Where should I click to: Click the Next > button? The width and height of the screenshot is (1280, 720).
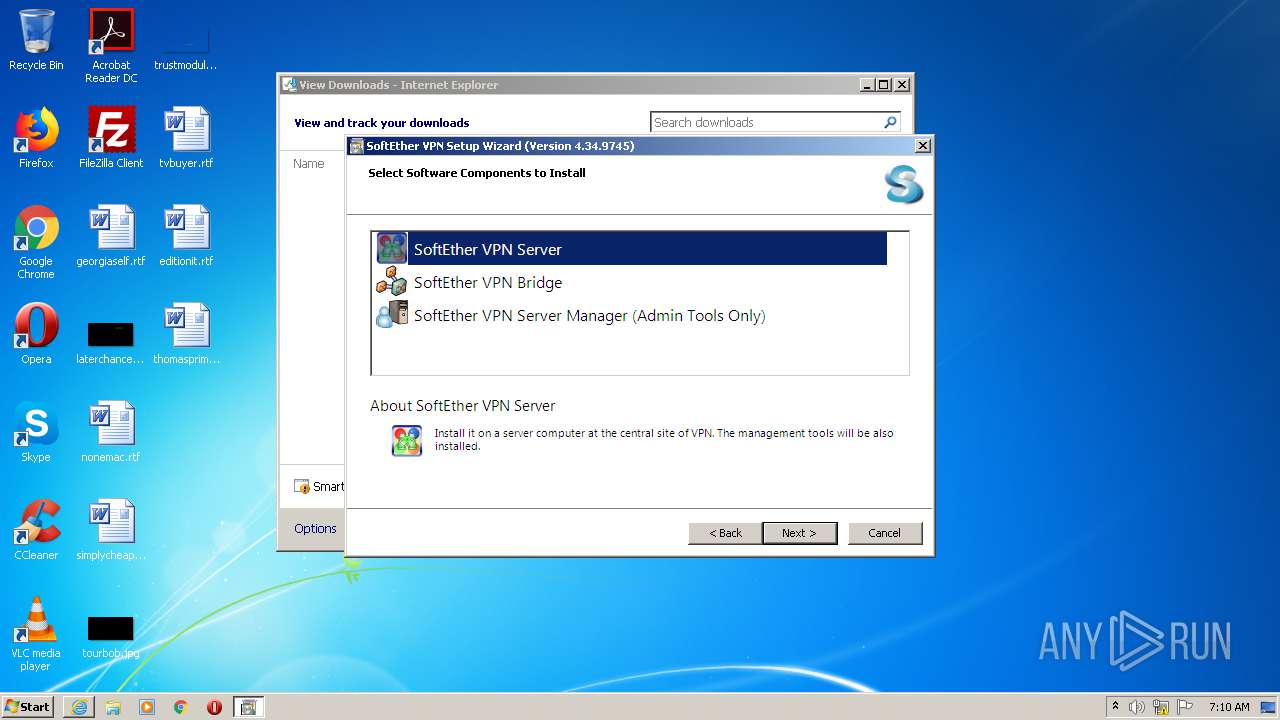pos(801,533)
